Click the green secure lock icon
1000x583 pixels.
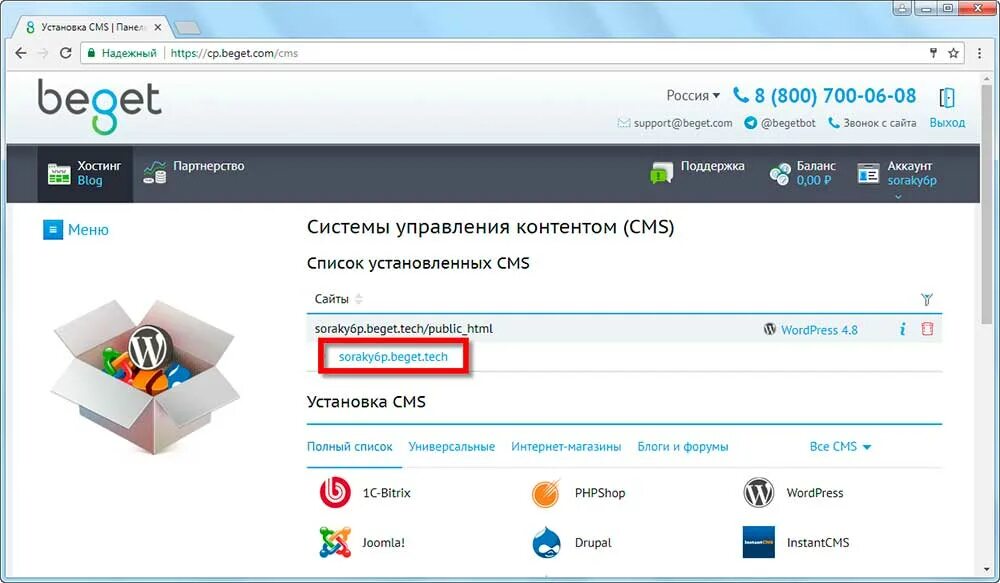(x=91, y=53)
